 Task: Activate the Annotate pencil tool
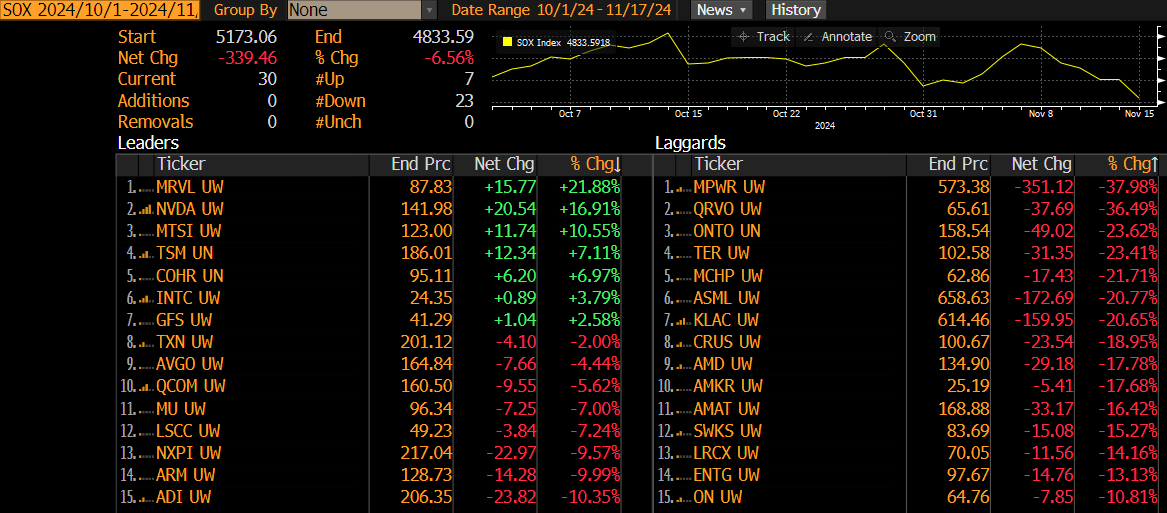click(837, 36)
